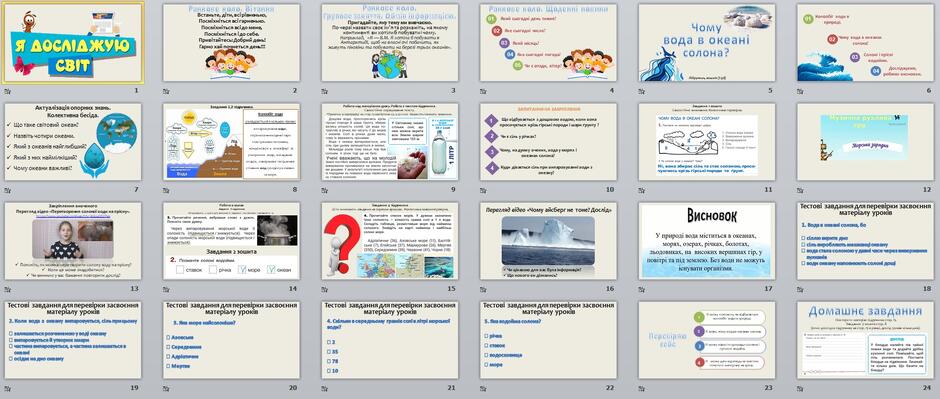Image resolution: width=940 pixels, height=399 pixels.
Task: Select slide 'Актуалізація опорних знань'
Action: (x=73, y=141)
